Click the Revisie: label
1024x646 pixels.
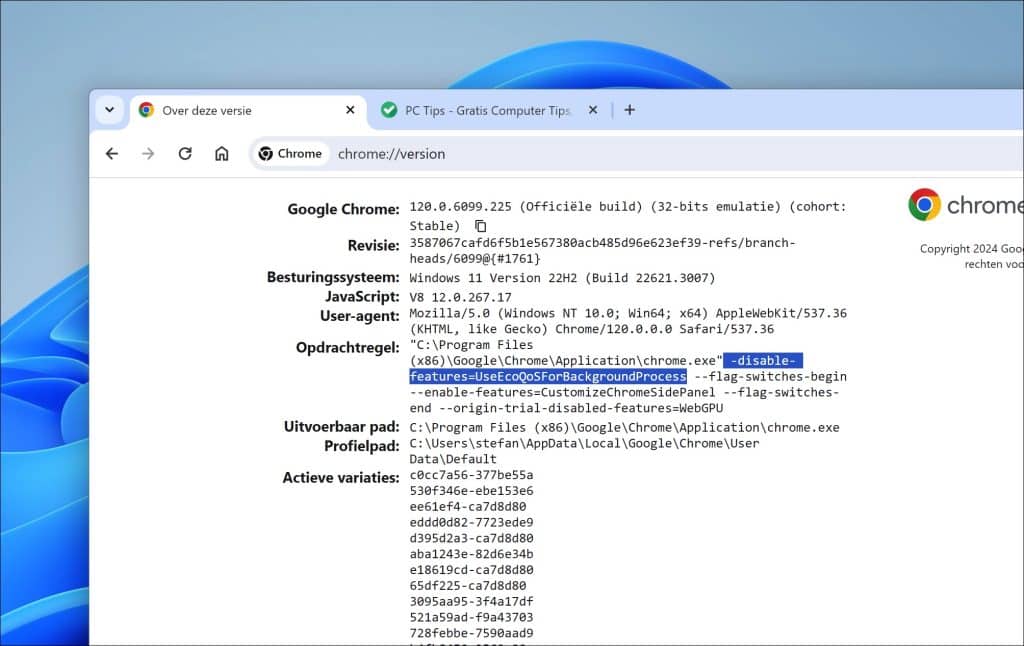point(374,246)
